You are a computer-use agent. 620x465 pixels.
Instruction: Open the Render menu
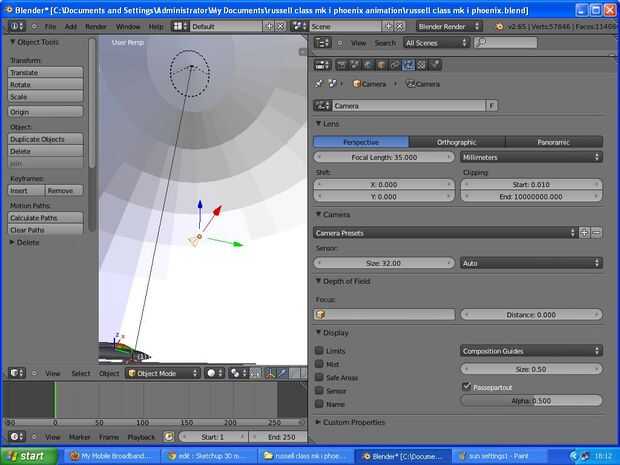pos(96,26)
